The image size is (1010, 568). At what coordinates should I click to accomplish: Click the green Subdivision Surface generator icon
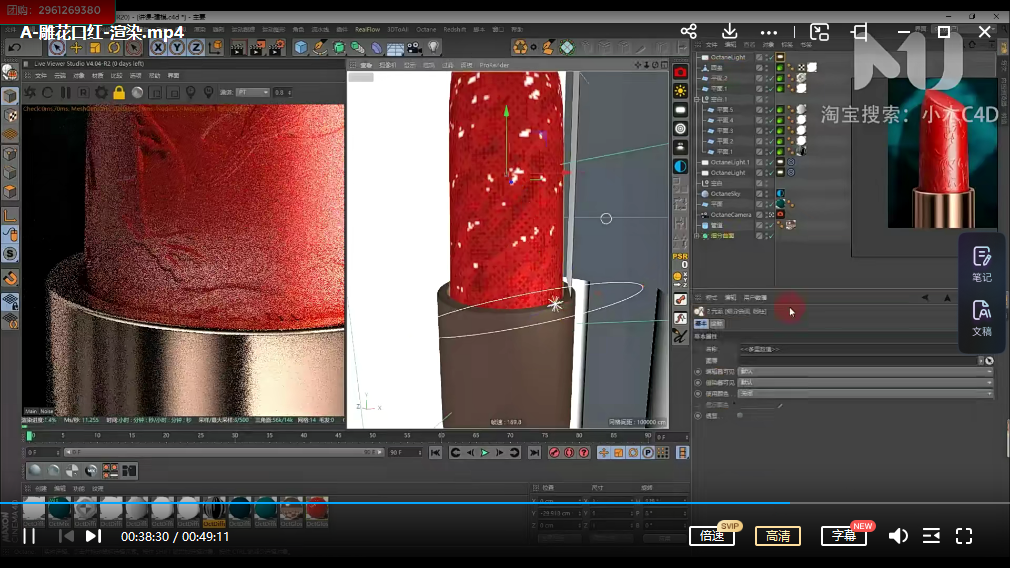(x=339, y=48)
